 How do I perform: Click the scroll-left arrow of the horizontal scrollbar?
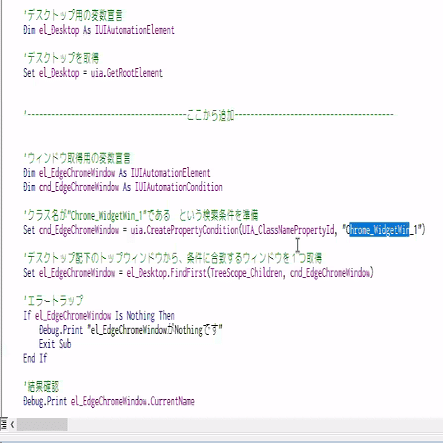(12, 424)
